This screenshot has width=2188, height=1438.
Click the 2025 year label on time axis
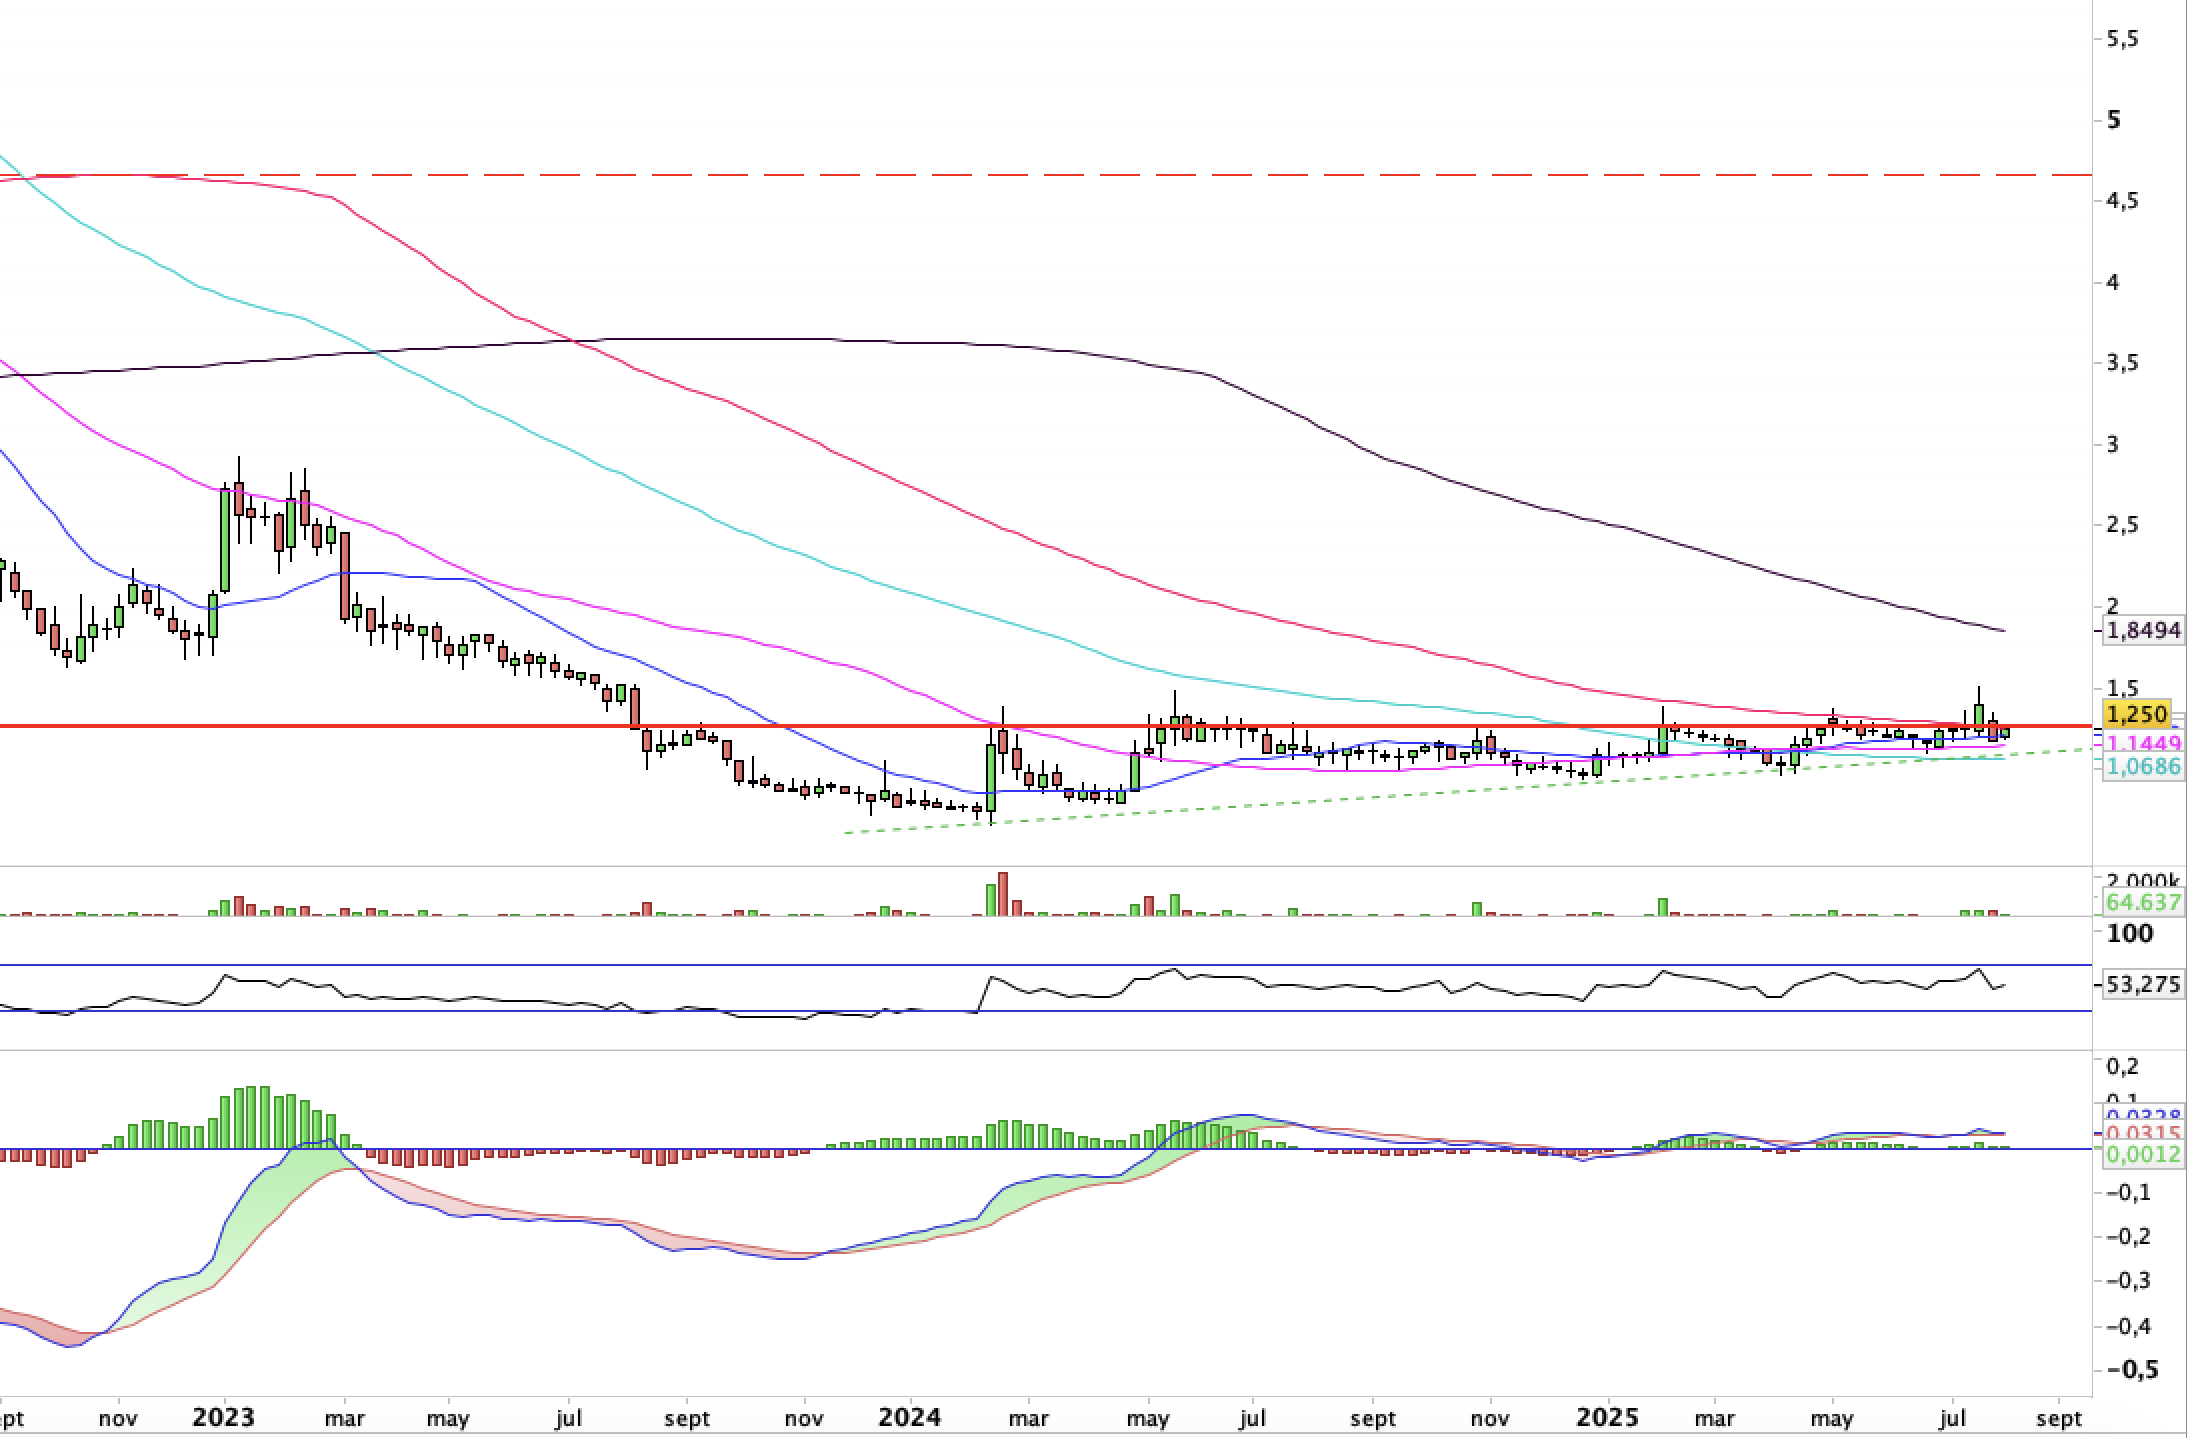pos(1607,1418)
